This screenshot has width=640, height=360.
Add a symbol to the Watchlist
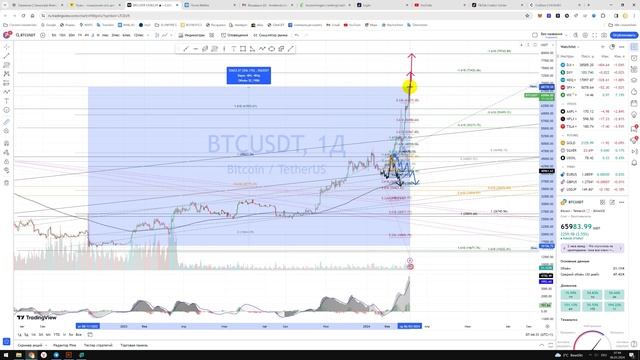pos(602,47)
